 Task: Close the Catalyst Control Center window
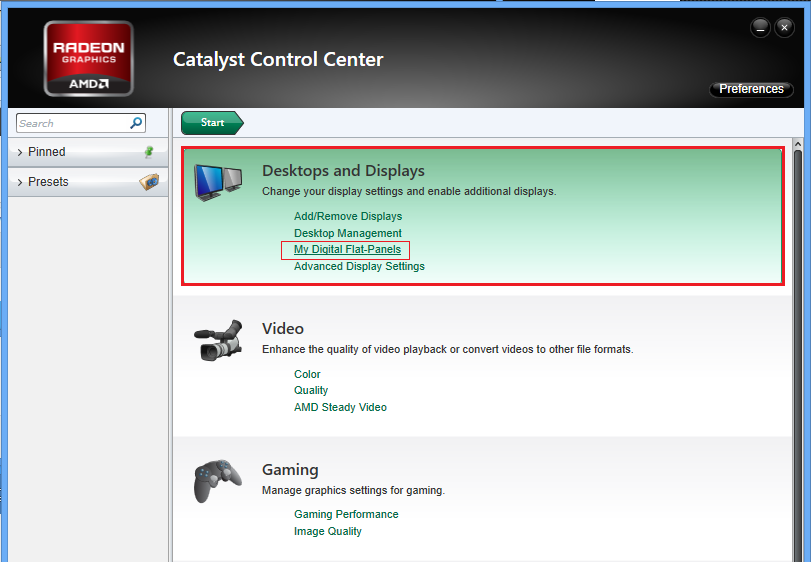tap(784, 27)
